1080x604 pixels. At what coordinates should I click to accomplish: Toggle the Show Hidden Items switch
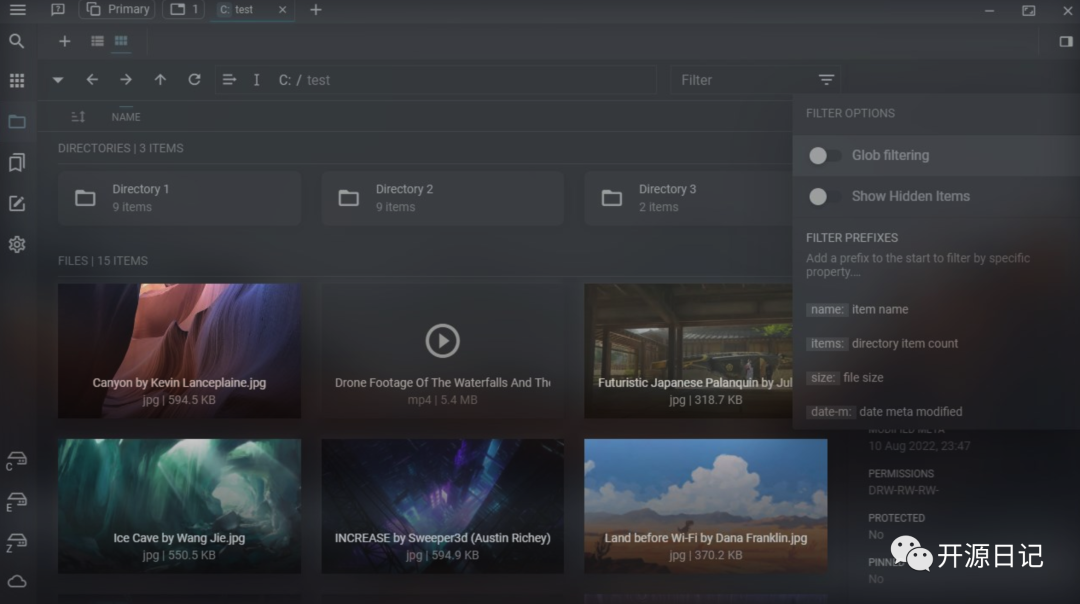(824, 197)
